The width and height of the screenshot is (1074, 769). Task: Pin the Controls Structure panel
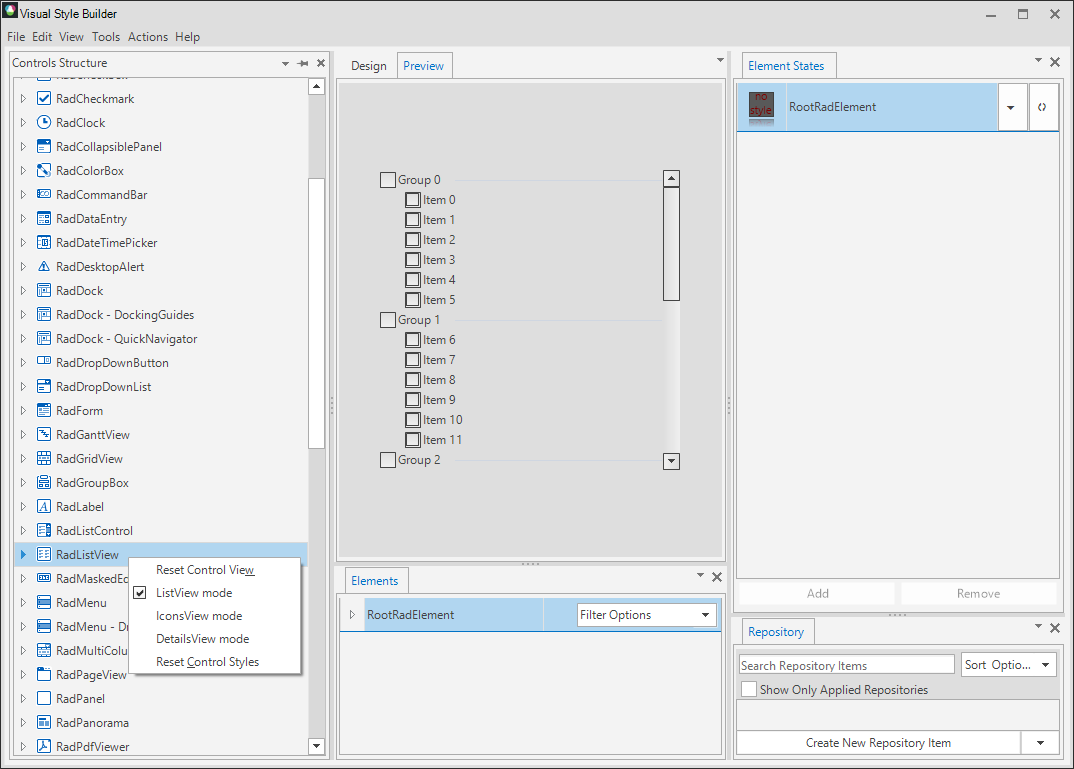coord(303,63)
